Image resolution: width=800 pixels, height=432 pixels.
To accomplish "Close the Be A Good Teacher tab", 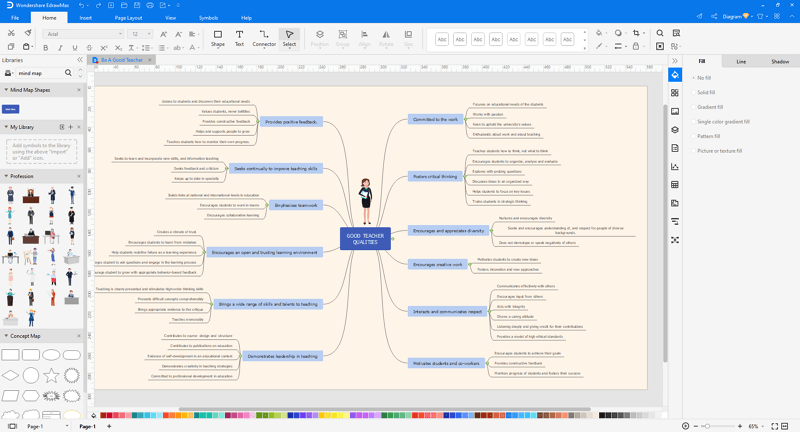I will point(149,60).
